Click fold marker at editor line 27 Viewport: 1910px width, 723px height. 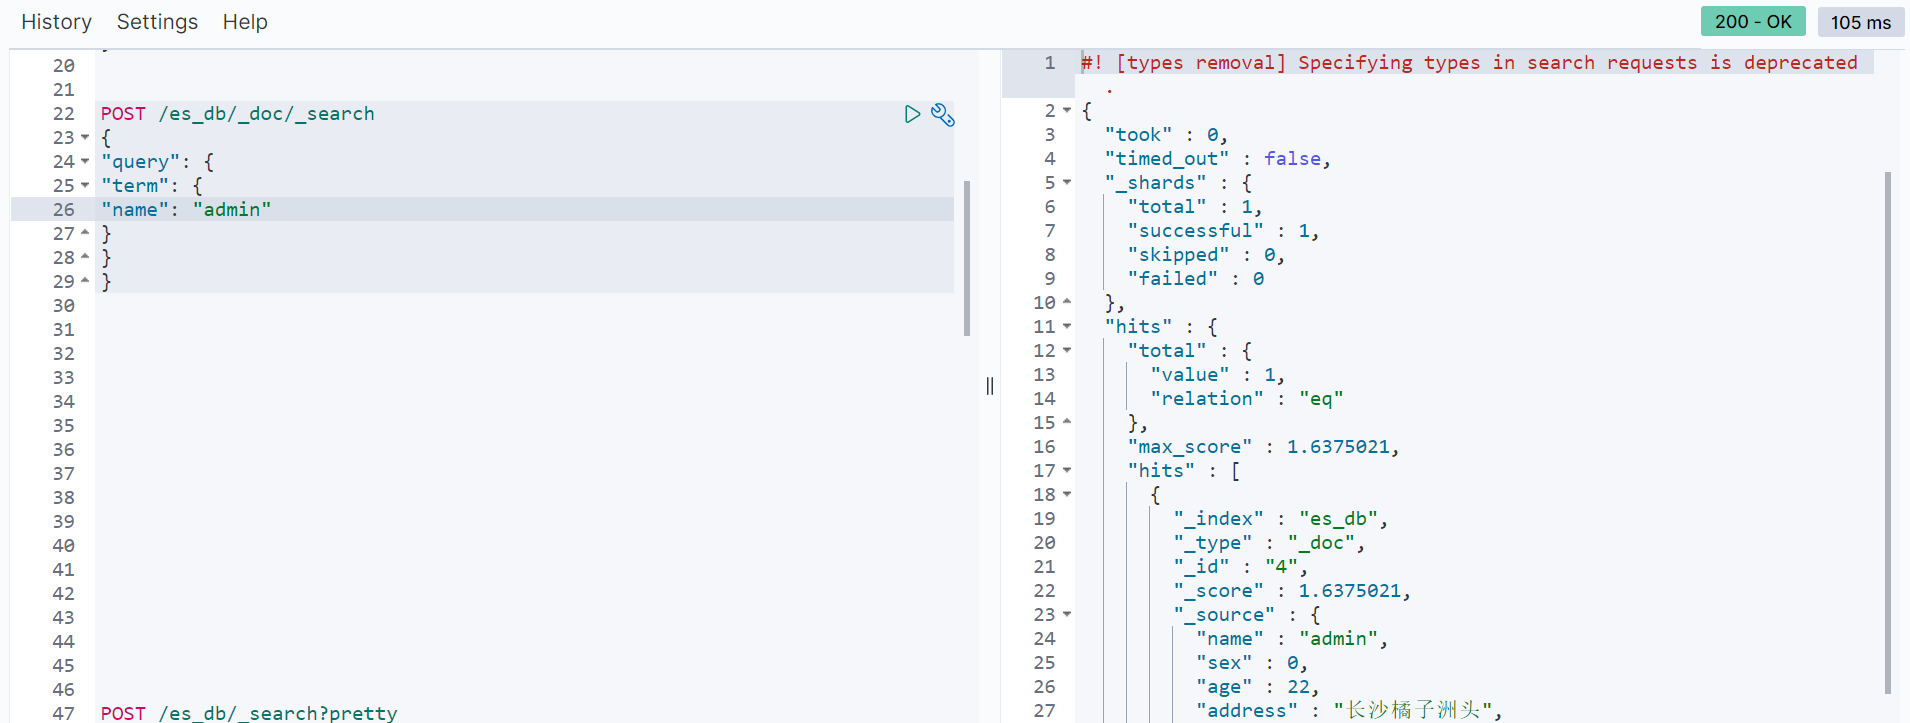(85, 233)
